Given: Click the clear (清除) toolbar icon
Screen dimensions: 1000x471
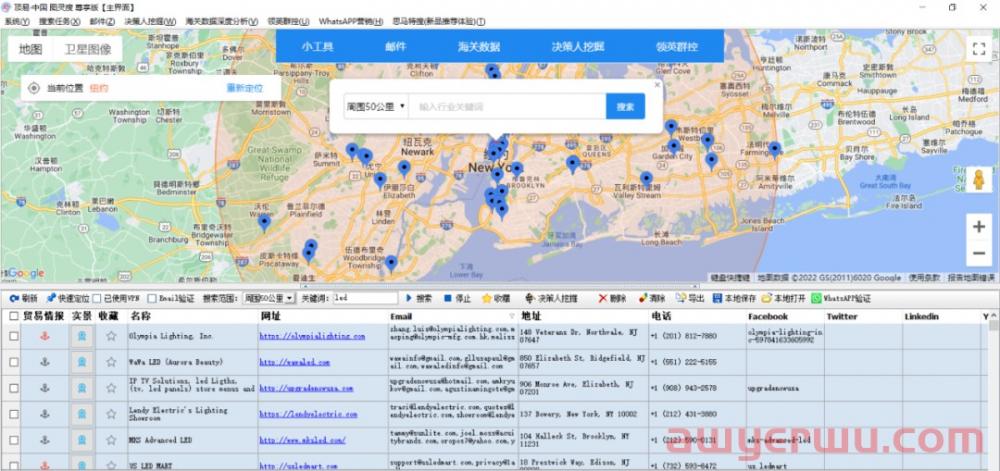Looking at the screenshot, I should click(x=642, y=298).
